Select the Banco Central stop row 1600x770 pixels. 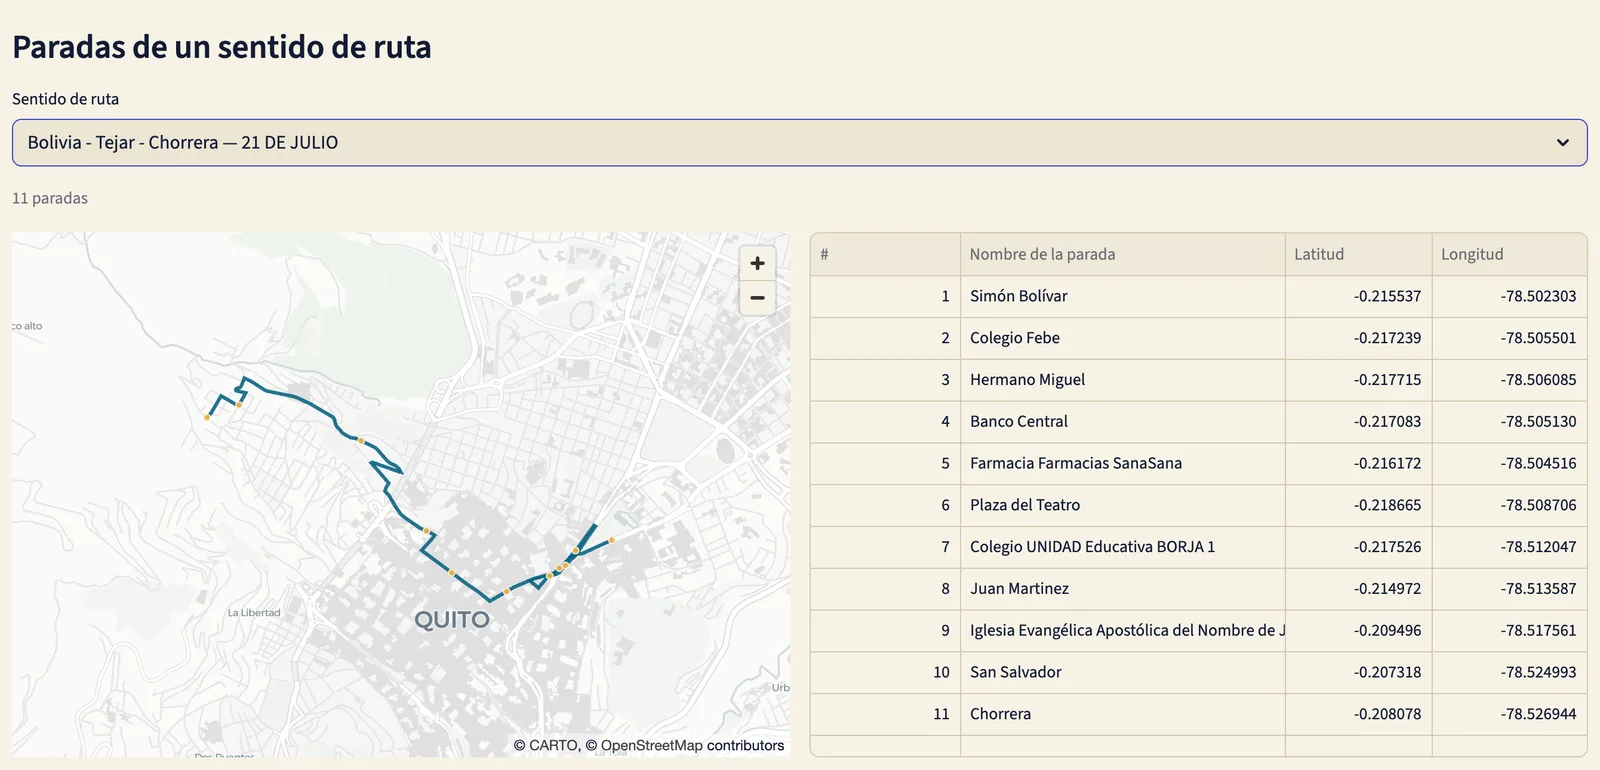click(x=1198, y=422)
